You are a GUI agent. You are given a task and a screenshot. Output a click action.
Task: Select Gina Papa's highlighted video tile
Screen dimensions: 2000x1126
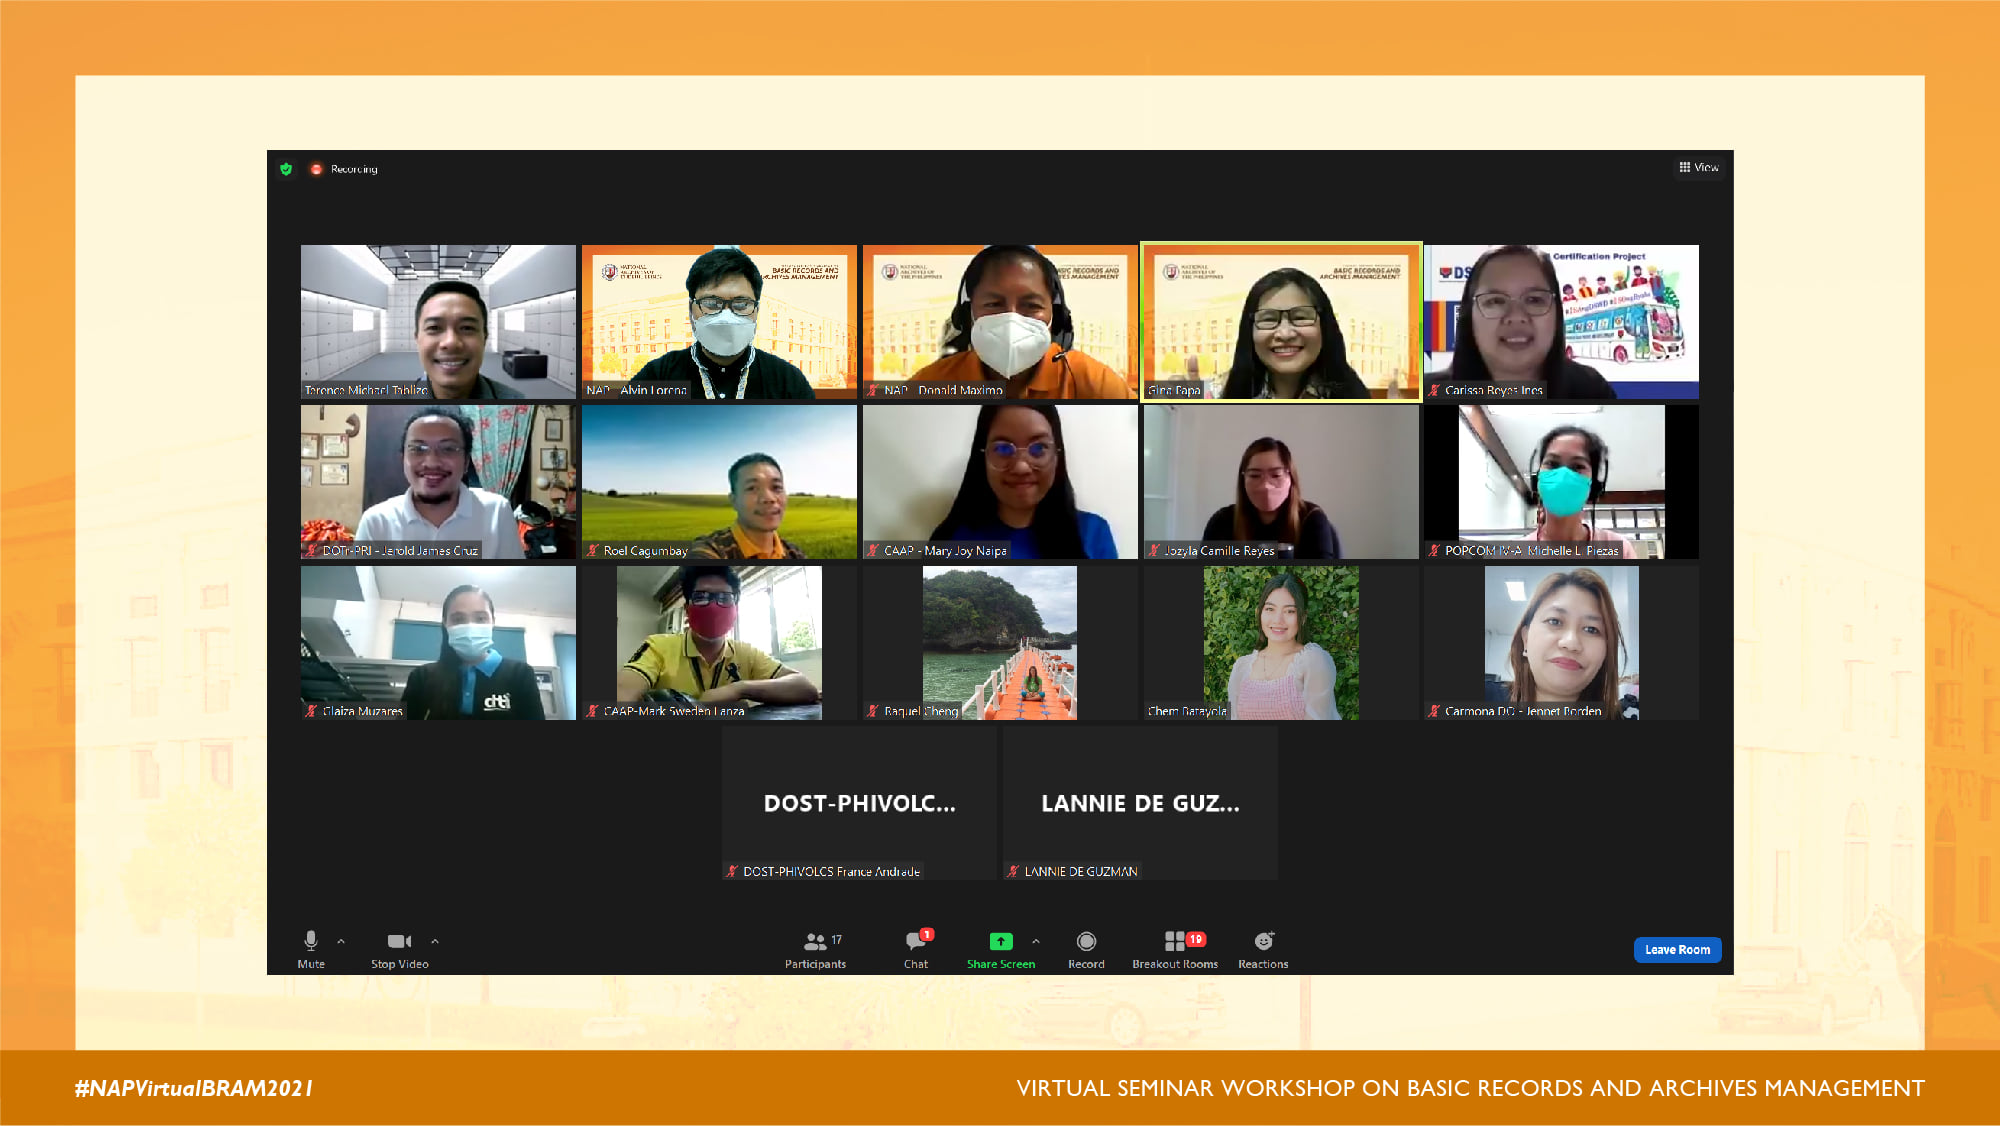click(x=1281, y=322)
